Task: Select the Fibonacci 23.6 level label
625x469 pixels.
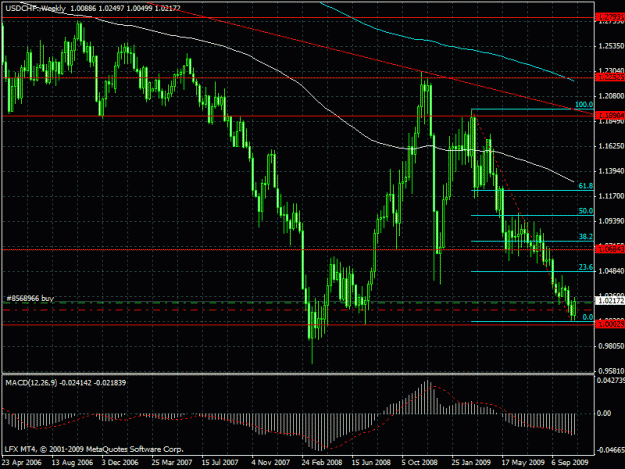Action: (x=586, y=267)
